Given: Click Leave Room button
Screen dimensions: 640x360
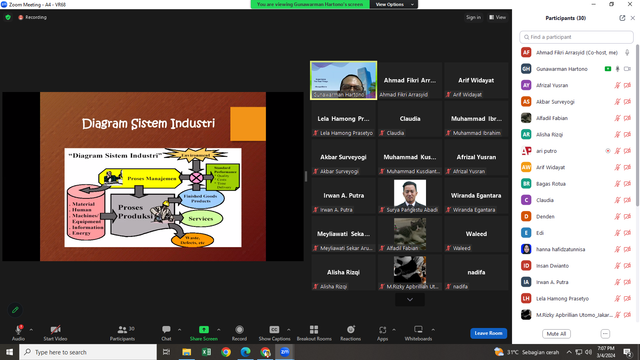Looking at the screenshot, I should pyautogui.click(x=489, y=333).
